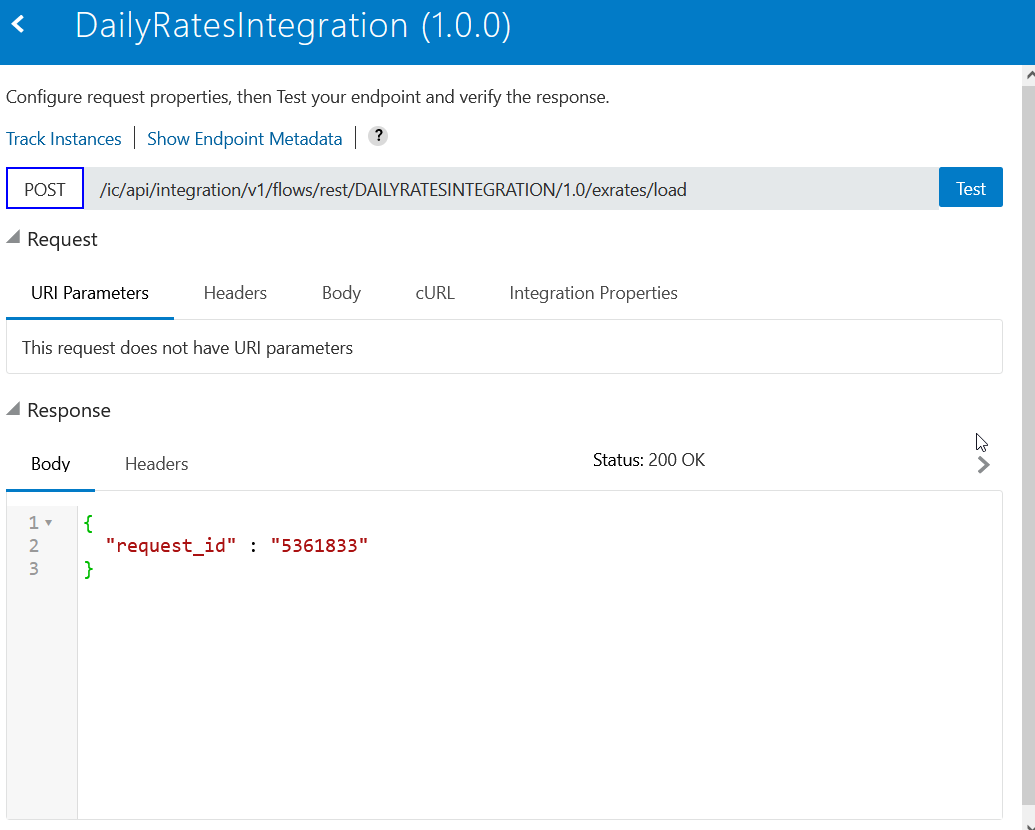Fold the JSON block on line 1
Viewport: 1035px width, 830px height.
(x=47, y=521)
